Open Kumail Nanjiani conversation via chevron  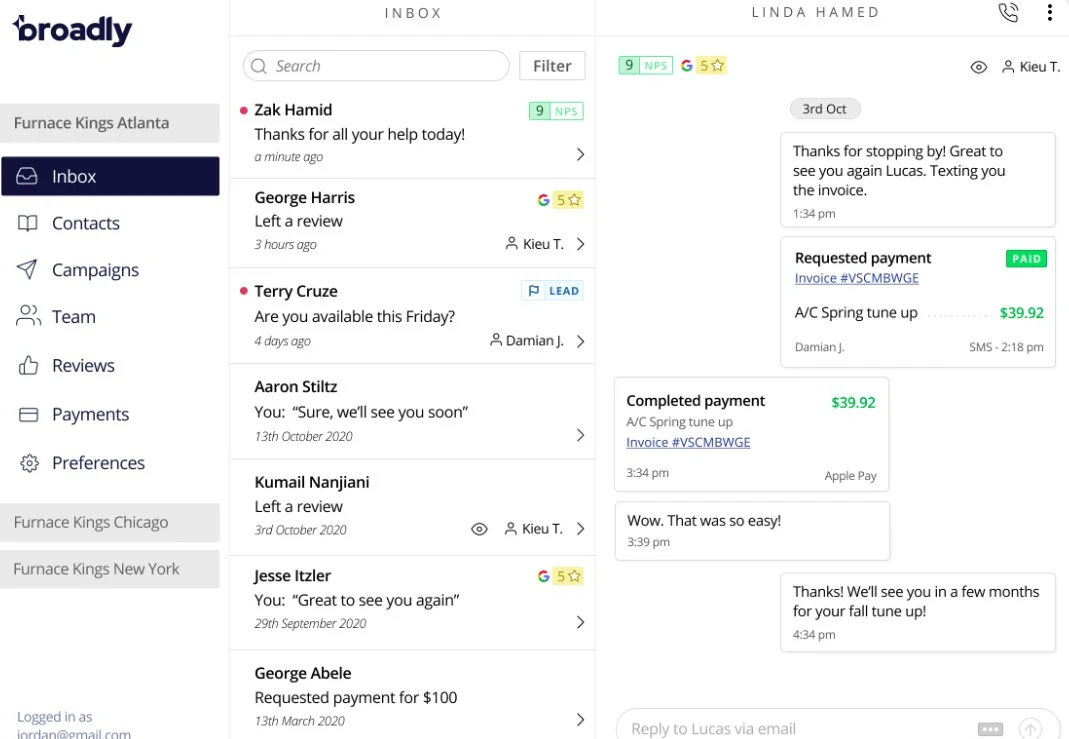(580, 529)
